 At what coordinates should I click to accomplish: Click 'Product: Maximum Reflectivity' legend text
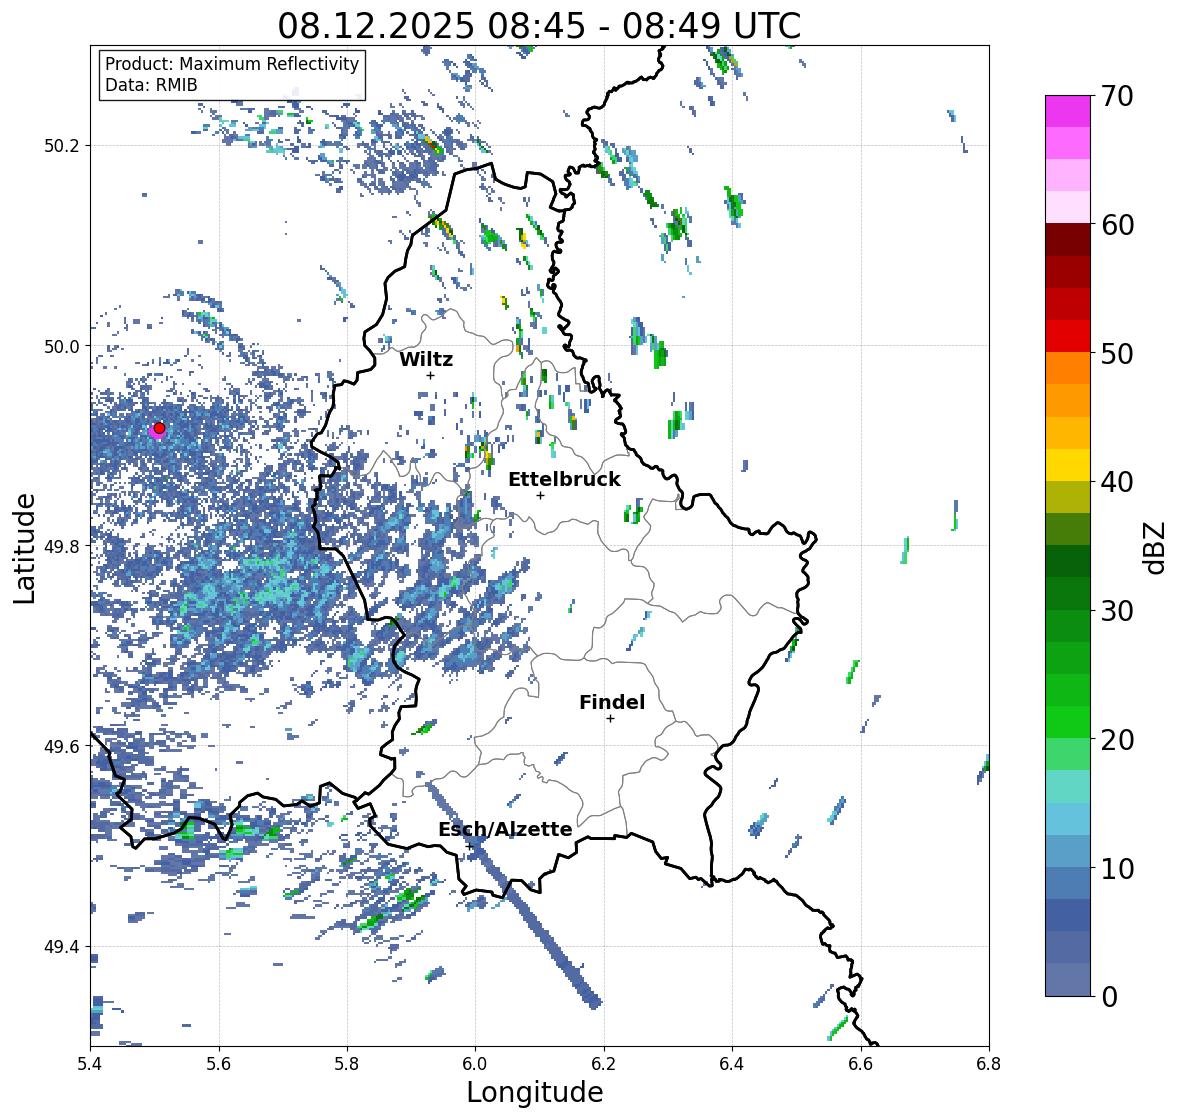click(x=232, y=64)
